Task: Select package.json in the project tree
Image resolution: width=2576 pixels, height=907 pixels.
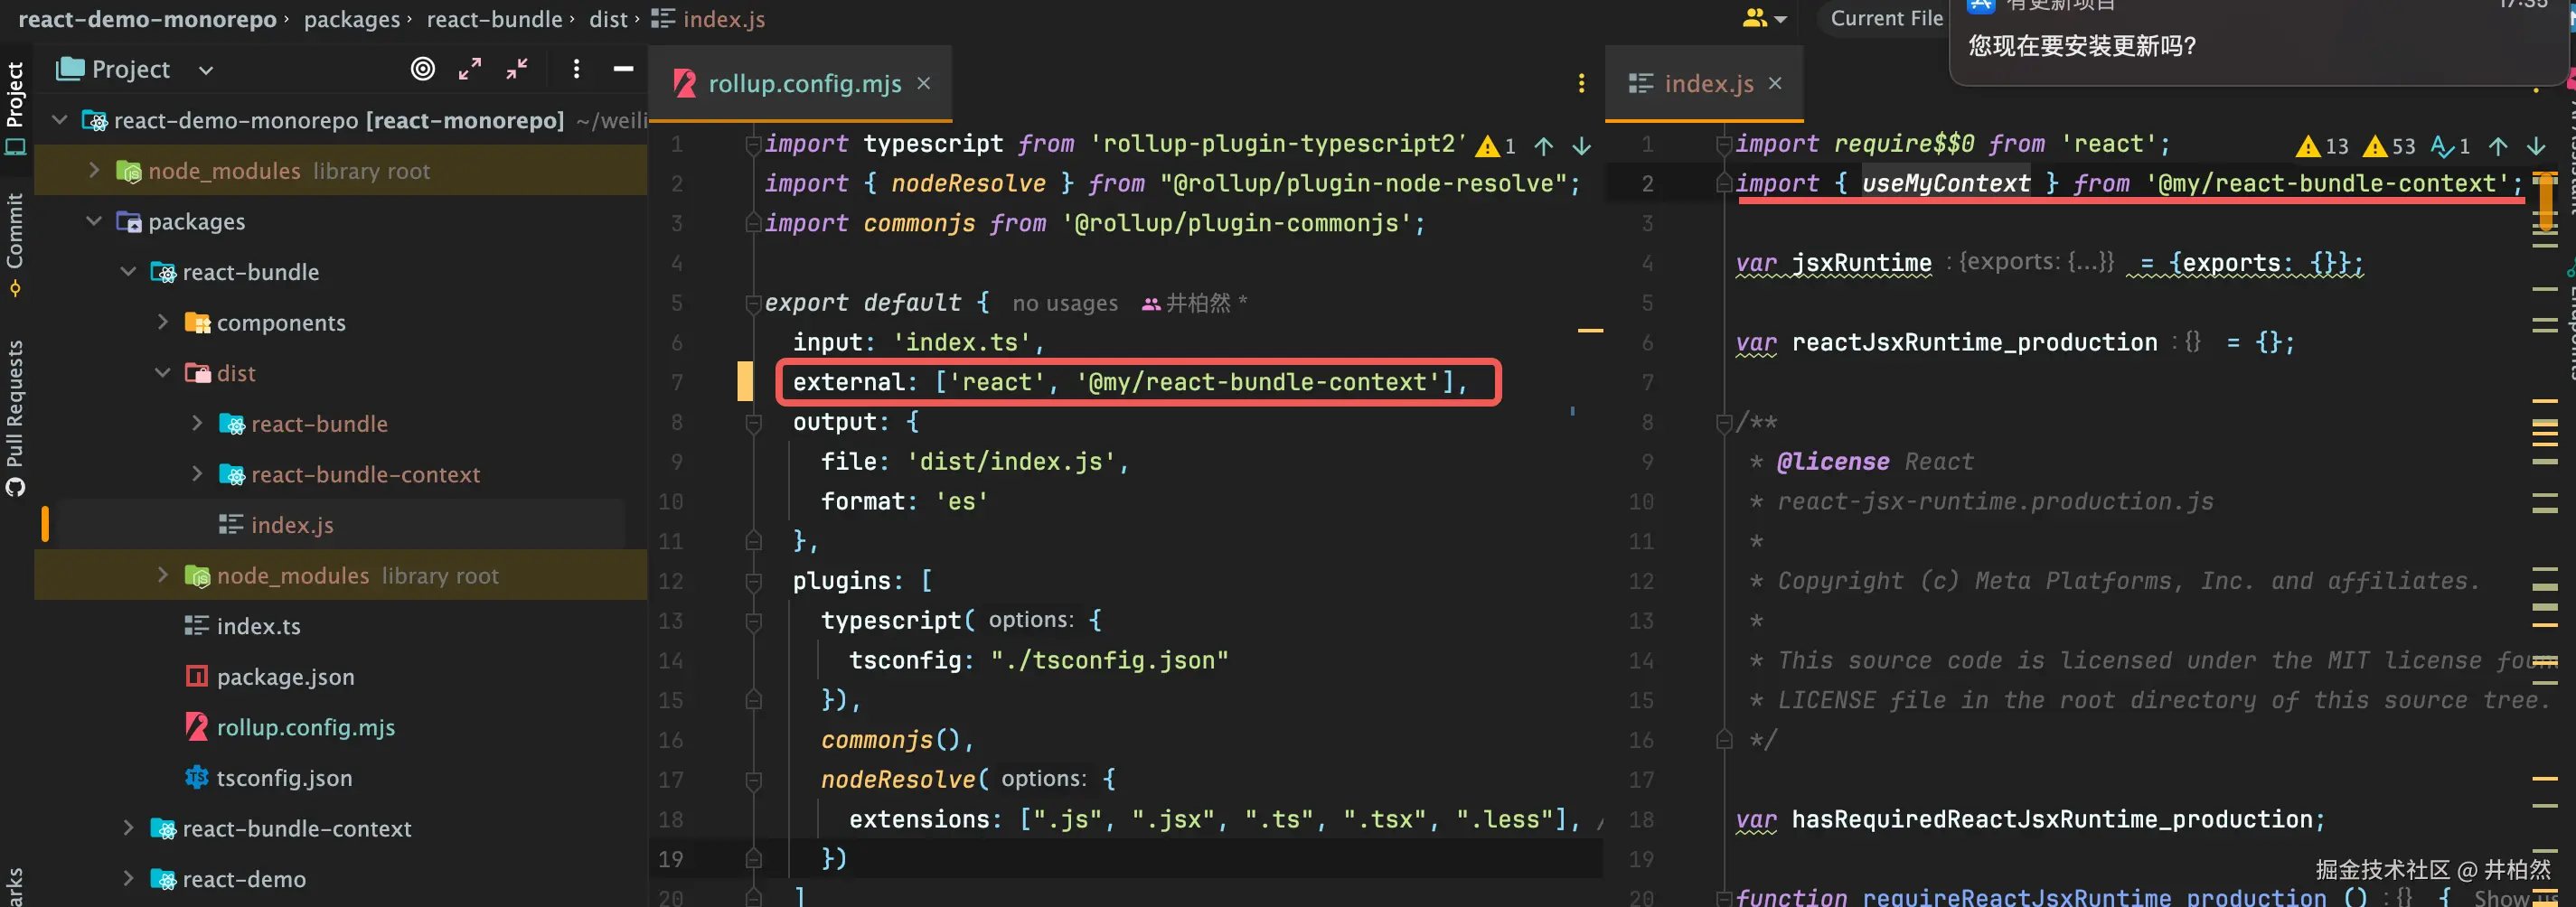Action: pyautogui.click(x=285, y=677)
